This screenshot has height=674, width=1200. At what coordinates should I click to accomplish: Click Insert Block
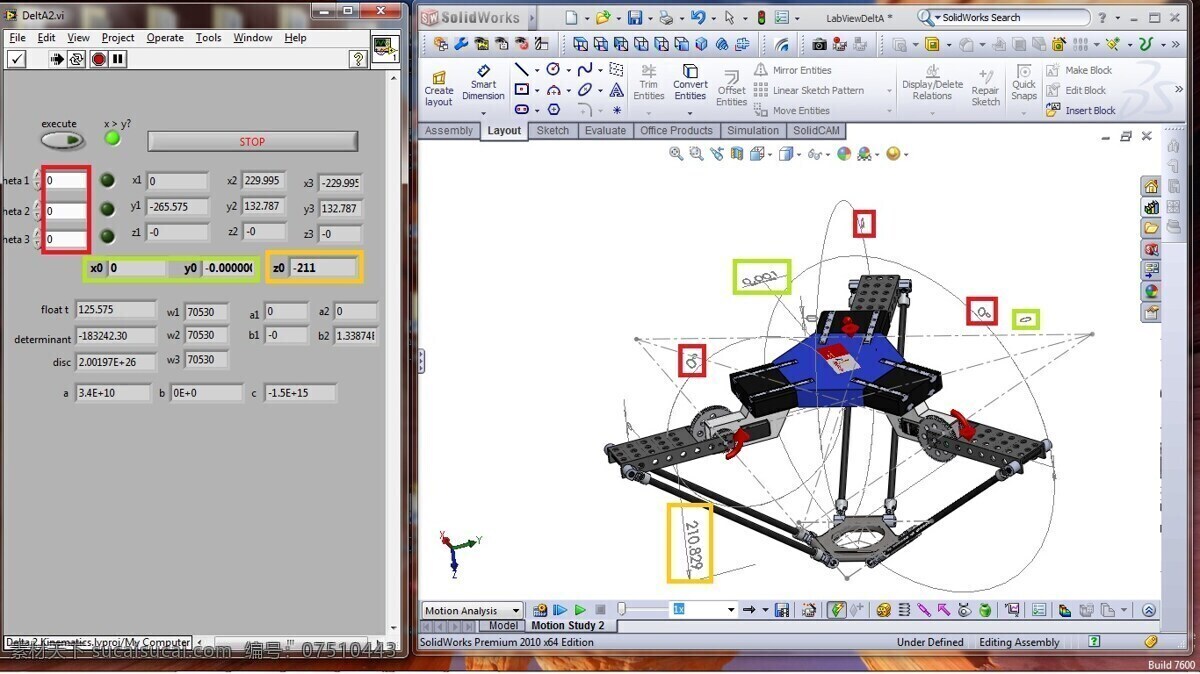click(x=1080, y=110)
